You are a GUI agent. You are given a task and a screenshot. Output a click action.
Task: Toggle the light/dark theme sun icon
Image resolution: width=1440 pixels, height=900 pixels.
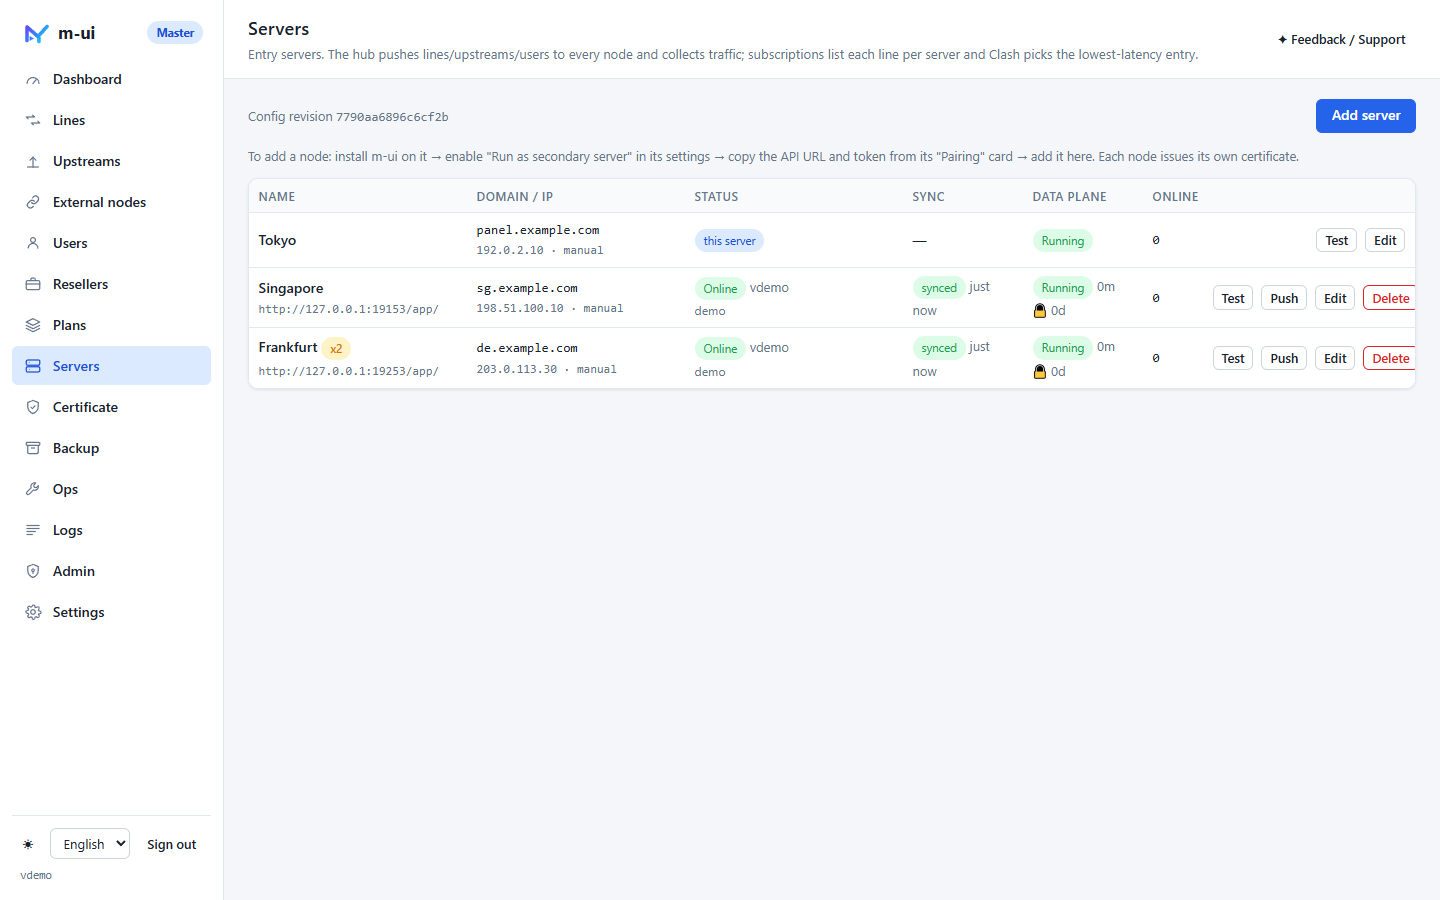point(28,845)
